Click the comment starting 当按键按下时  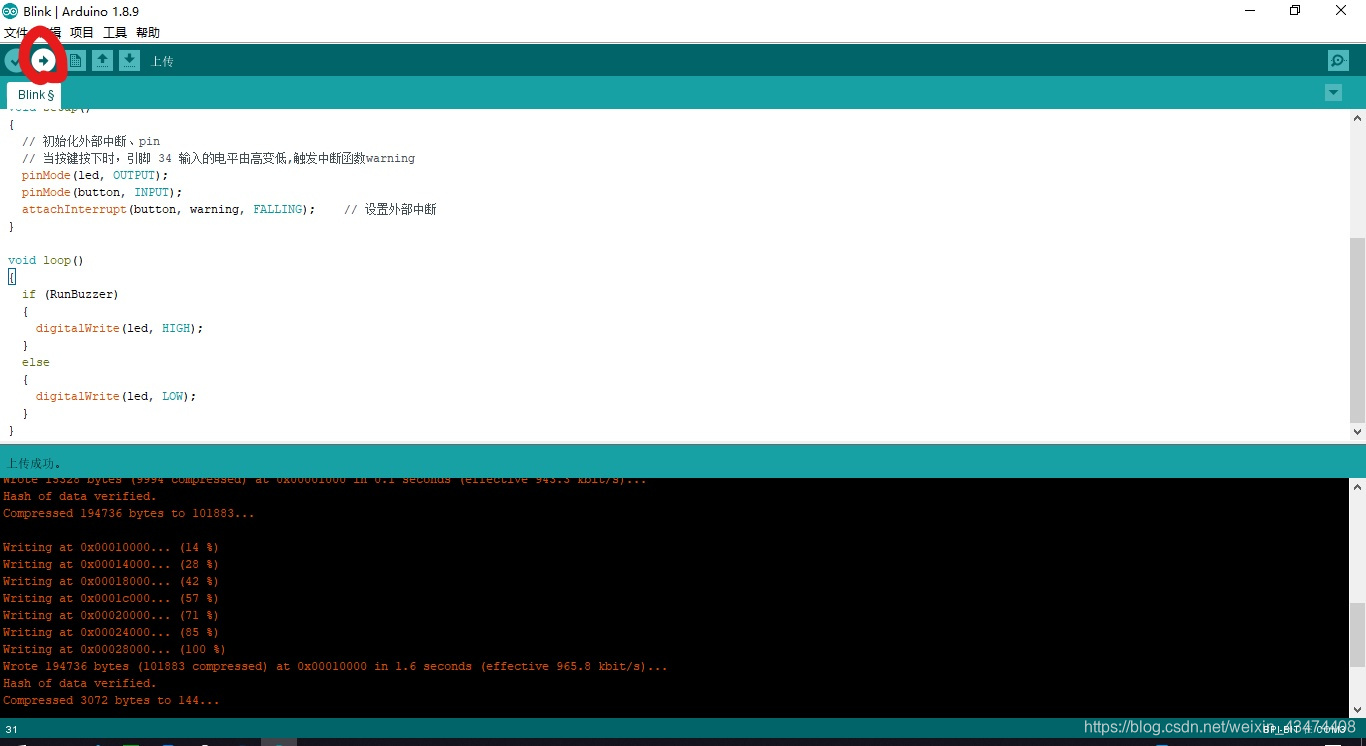(218, 158)
